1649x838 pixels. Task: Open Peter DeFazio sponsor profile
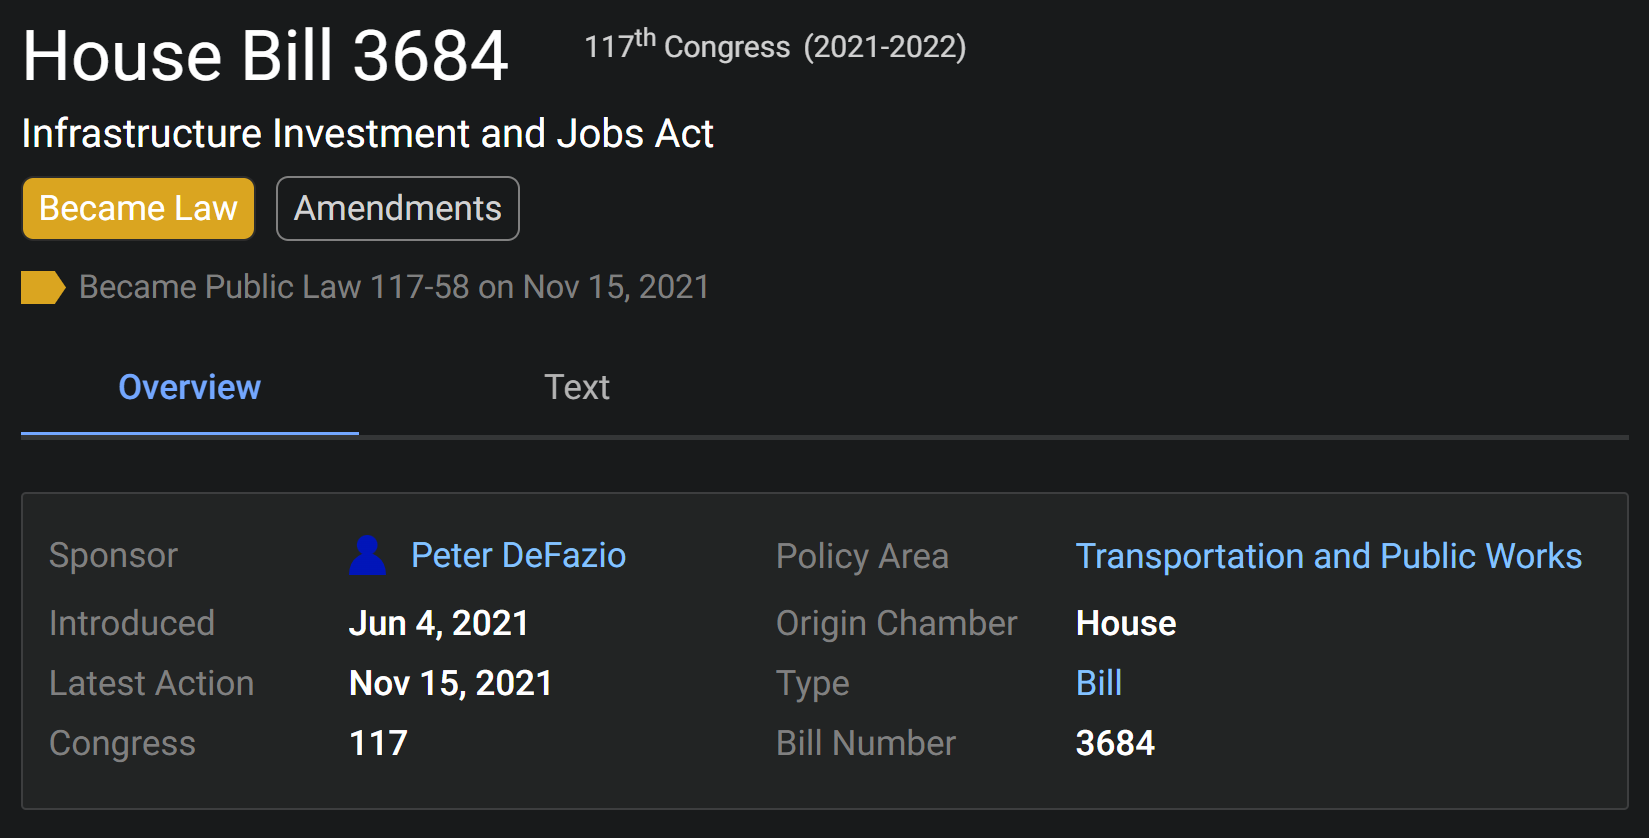pyautogui.click(x=518, y=555)
